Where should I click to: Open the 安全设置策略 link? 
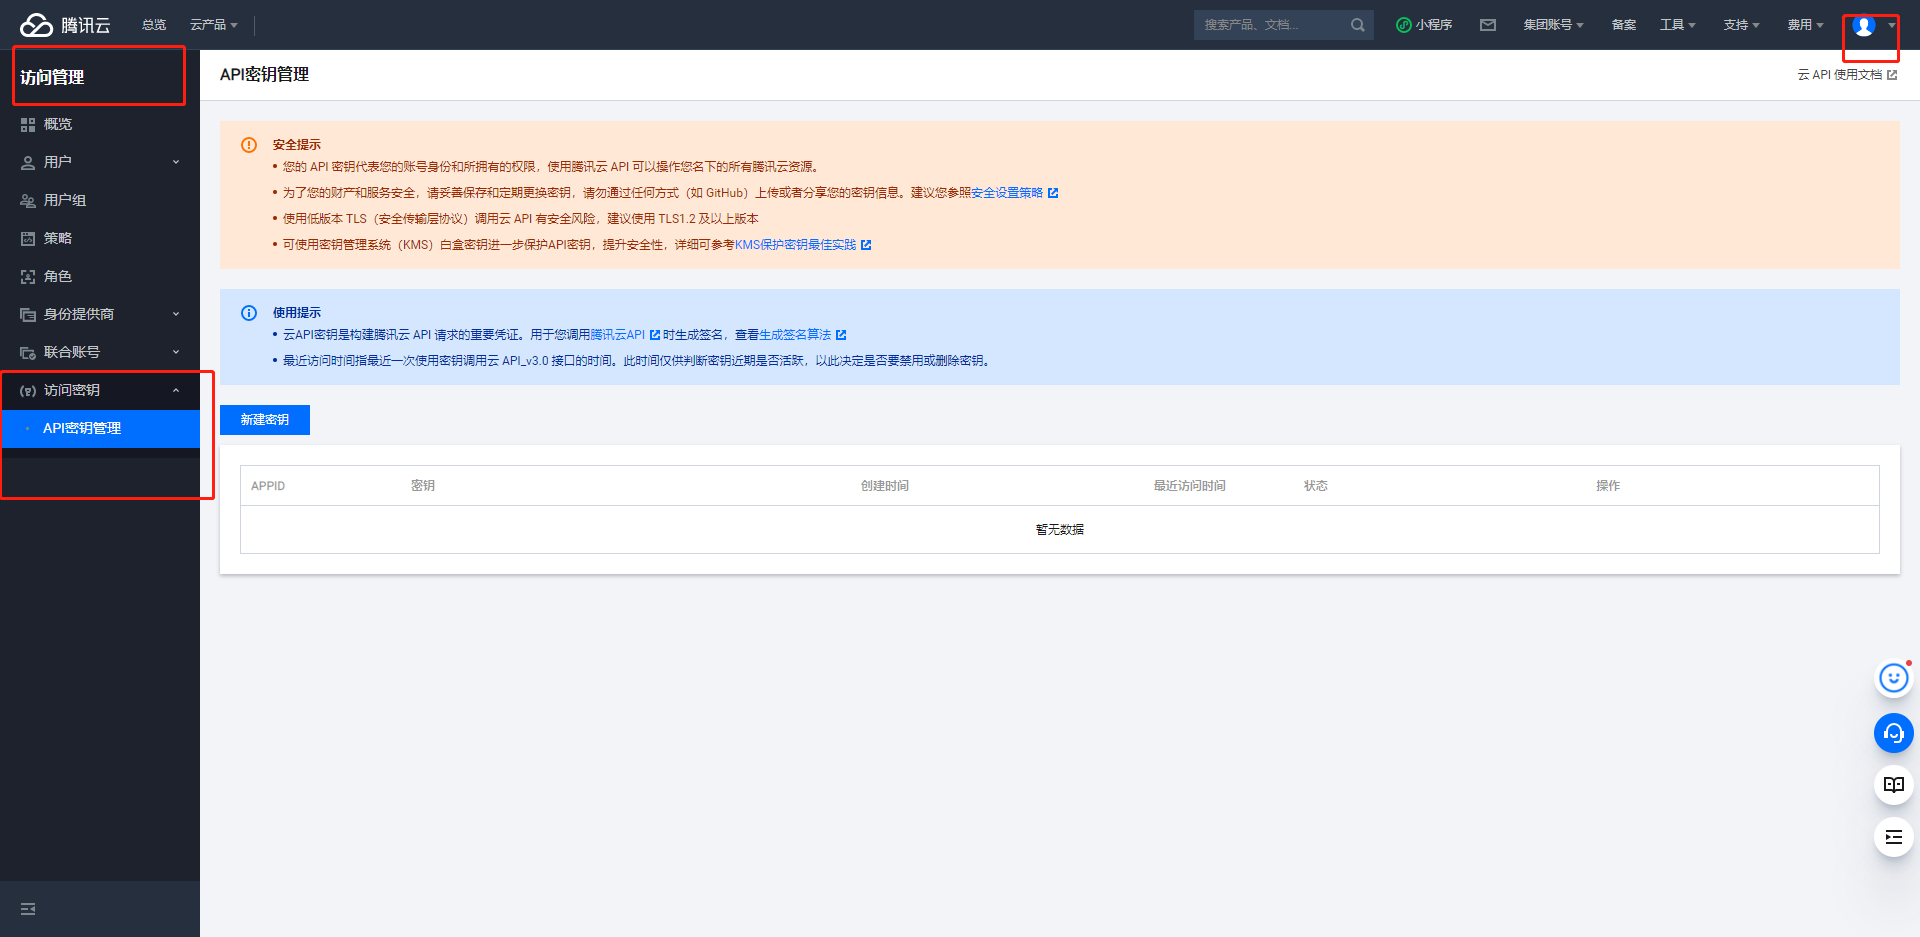tap(1007, 193)
